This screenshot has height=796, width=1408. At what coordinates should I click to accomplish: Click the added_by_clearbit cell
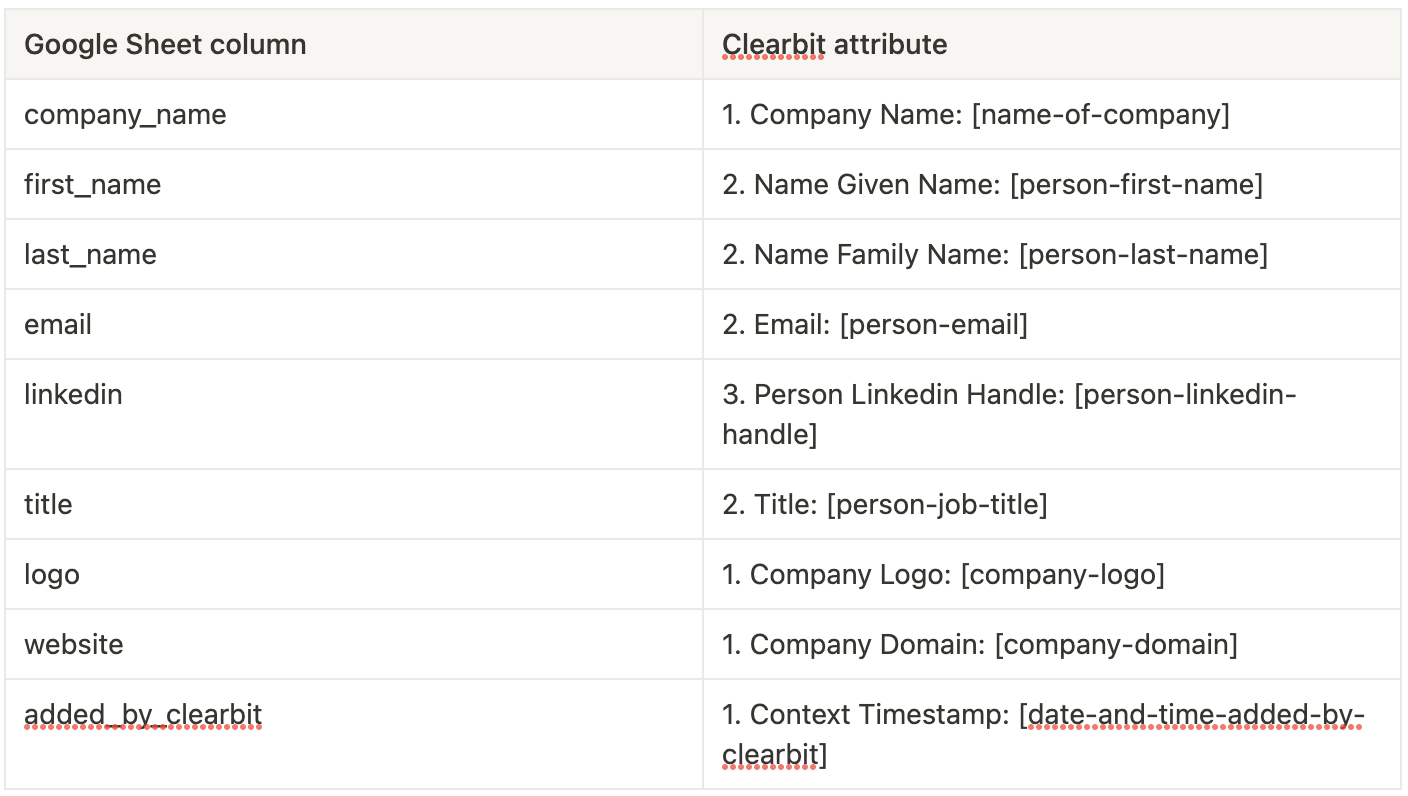(x=354, y=735)
